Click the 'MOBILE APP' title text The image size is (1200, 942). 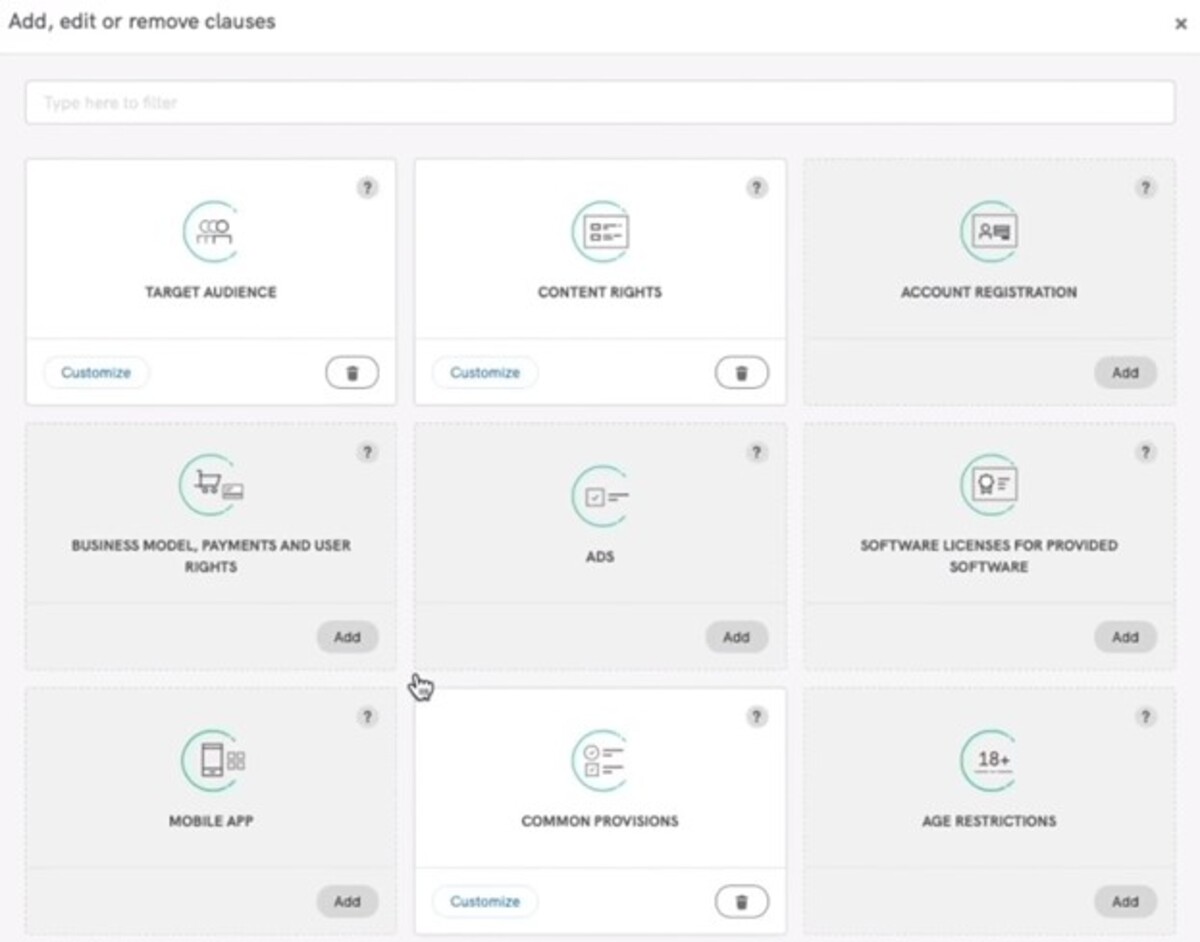(x=211, y=821)
